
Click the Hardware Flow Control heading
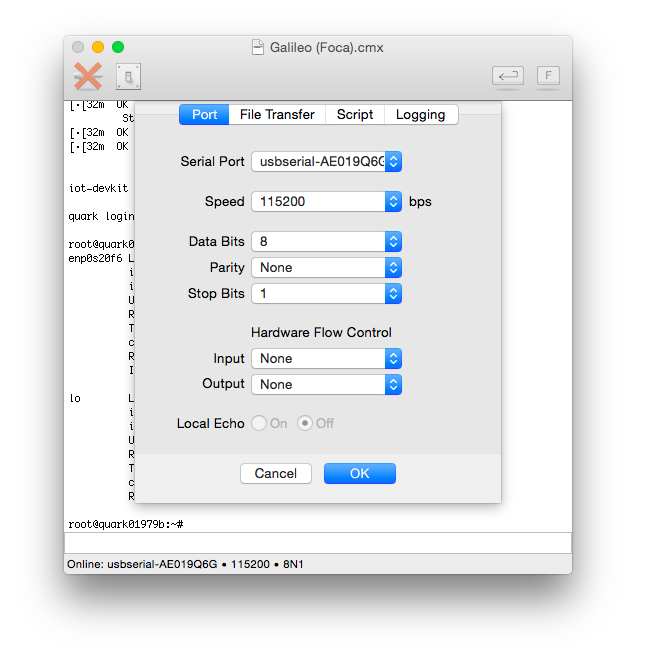pyautogui.click(x=321, y=333)
